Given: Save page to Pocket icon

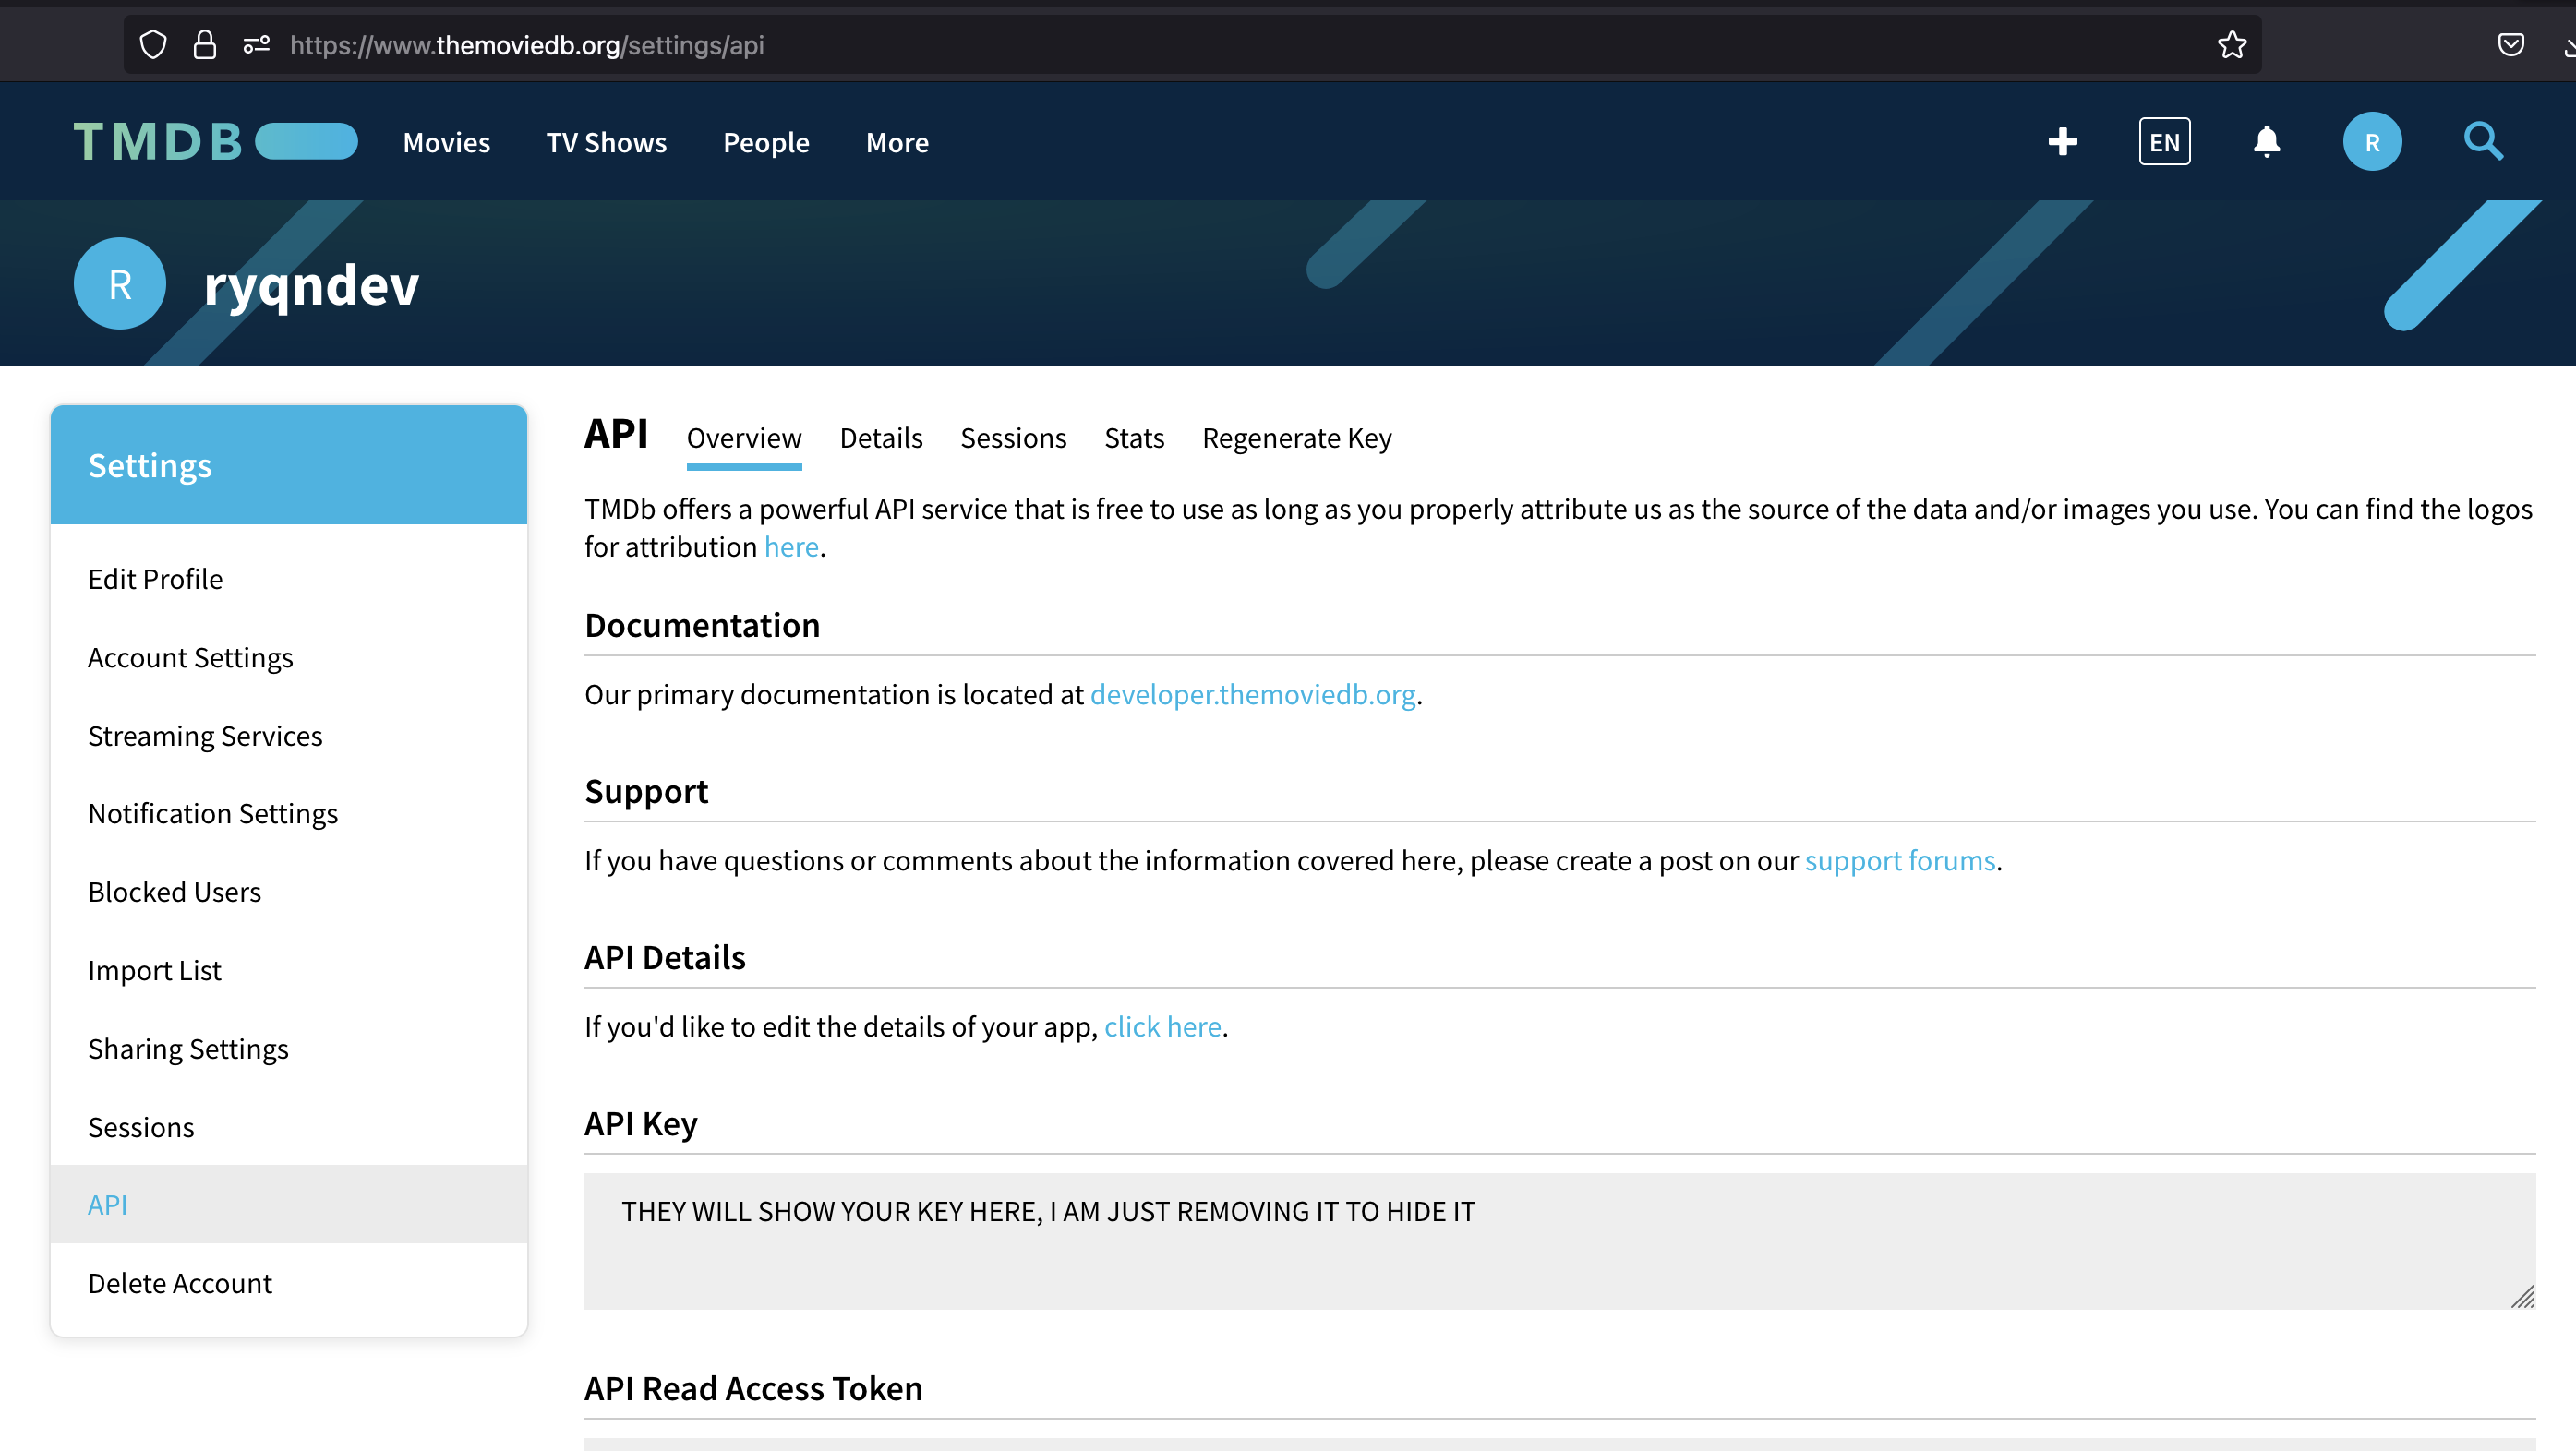Looking at the screenshot, I should [2511, 45].
